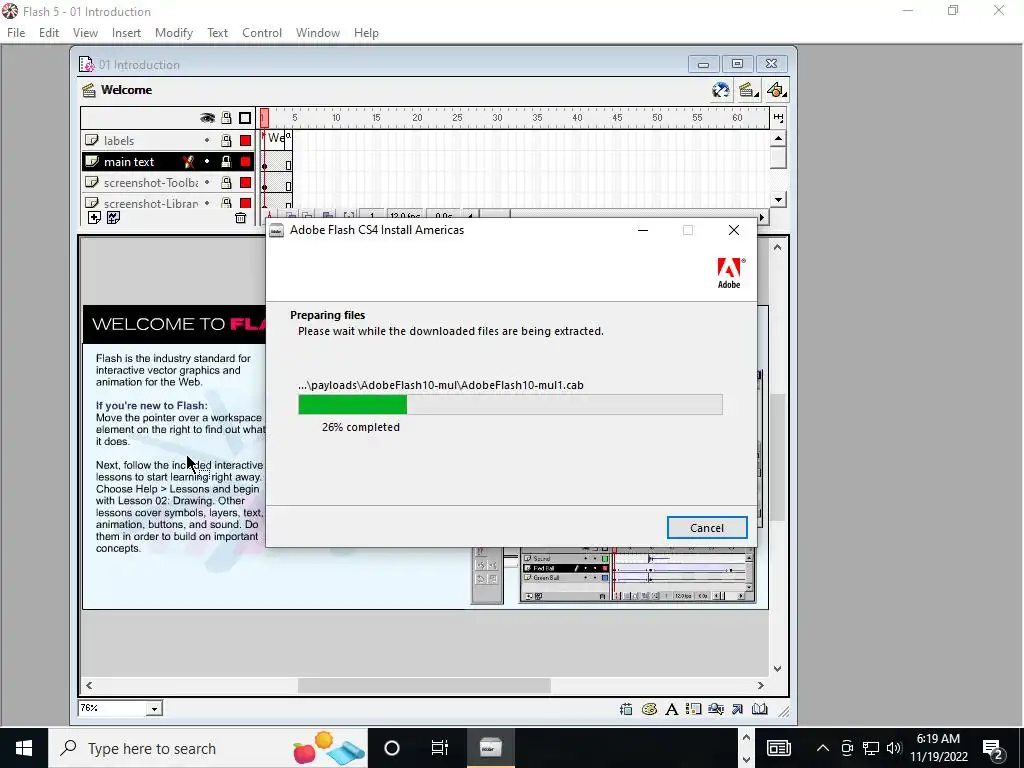Open the Control menu
Viewport: 1024px width, 768px height.
pos(262,33)
